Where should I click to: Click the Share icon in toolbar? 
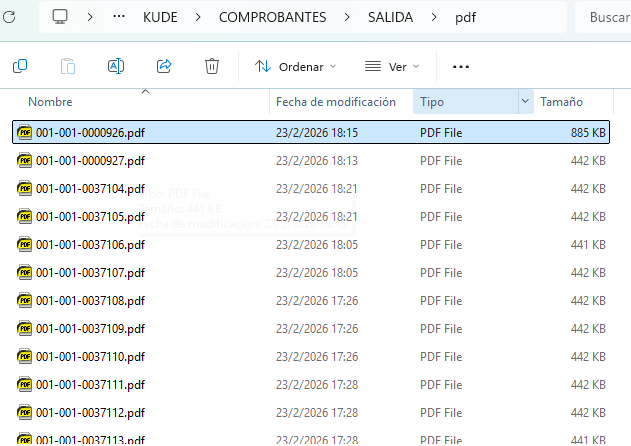pos(164,66)
